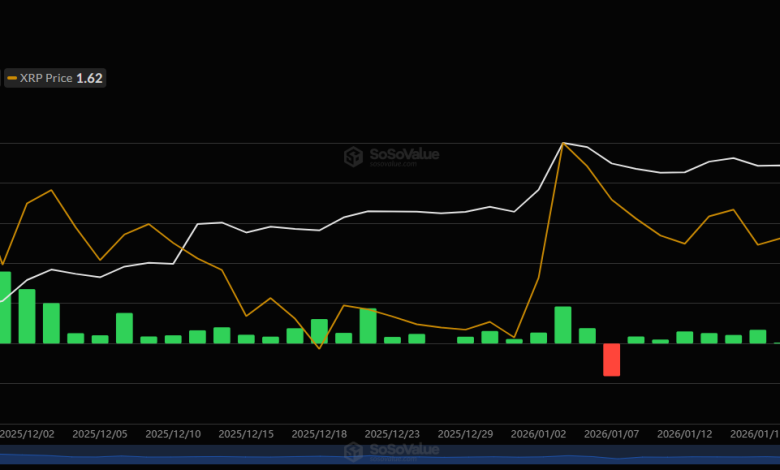This screenshot has height=470, width=780.
Task: Click the orange line's lowest dip point
Action: (x=319, y=347)
